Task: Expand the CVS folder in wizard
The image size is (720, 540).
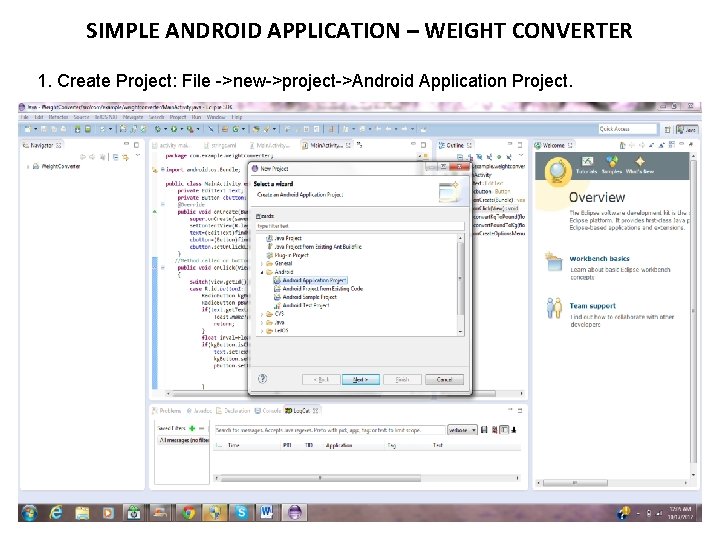Action: pyautogui.click(x=262, y=314)
